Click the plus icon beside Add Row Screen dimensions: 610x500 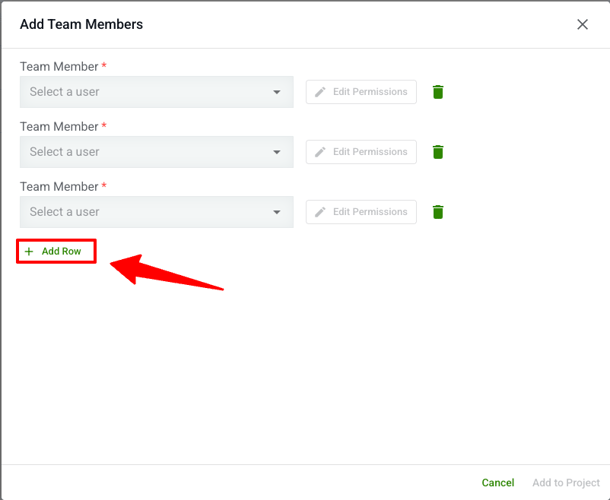pos(29,252)
